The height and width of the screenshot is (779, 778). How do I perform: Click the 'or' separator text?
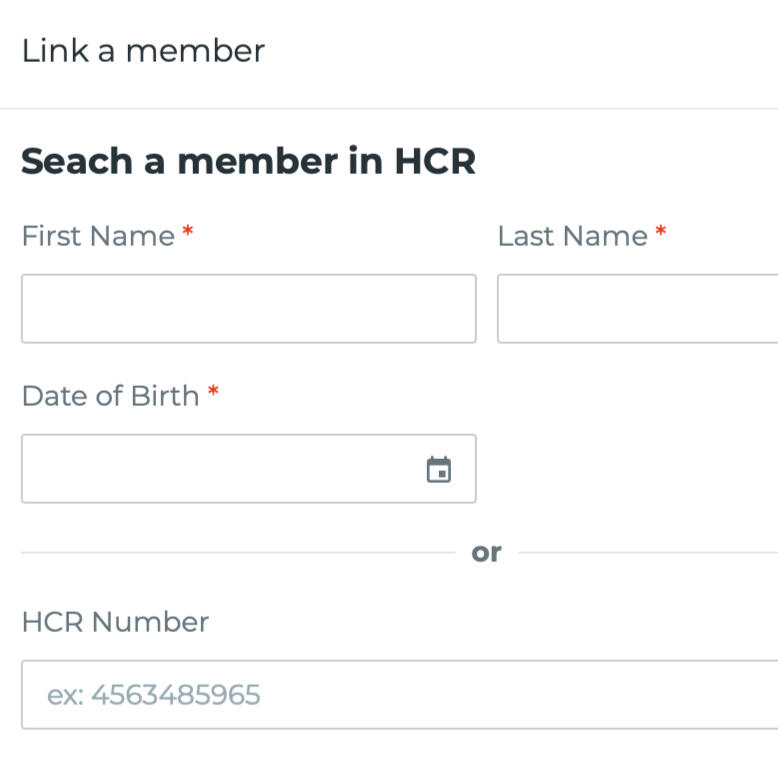point(486,553)
